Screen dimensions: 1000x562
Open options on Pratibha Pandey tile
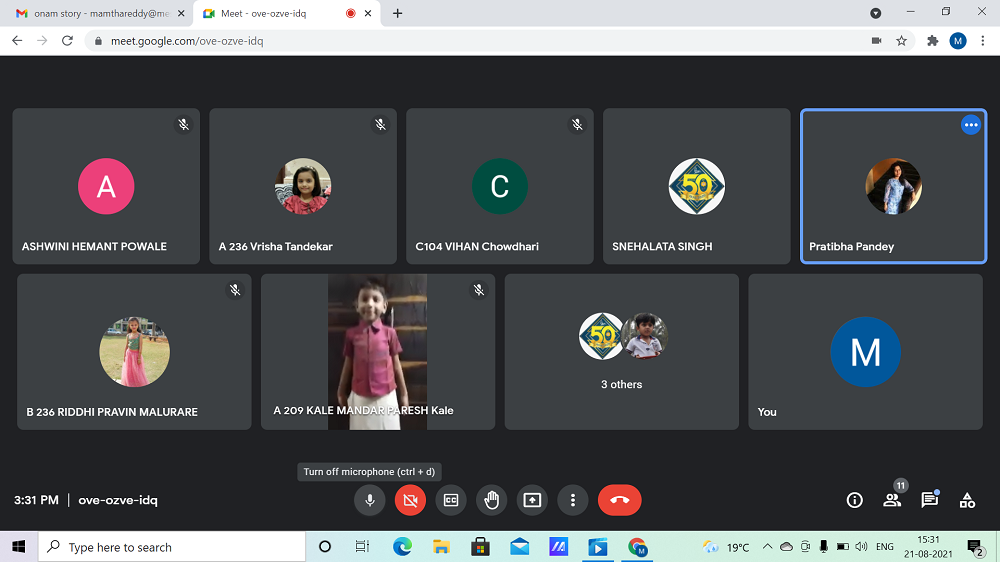point(970,125)
